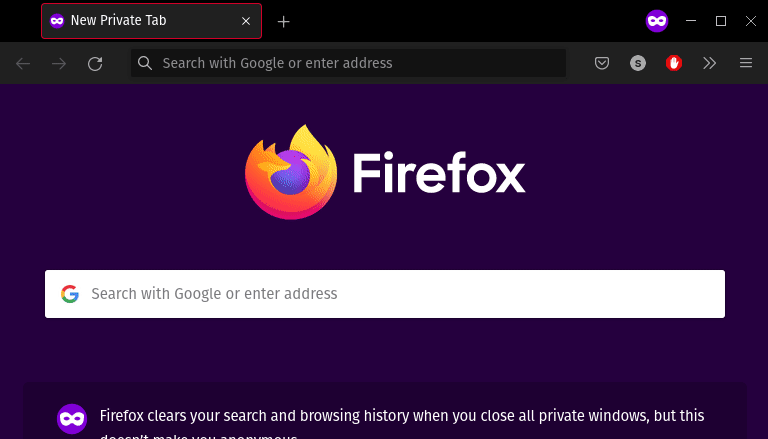Close the New Private Tab
This screenshot has width=768, height=439.
coord(246,21)
